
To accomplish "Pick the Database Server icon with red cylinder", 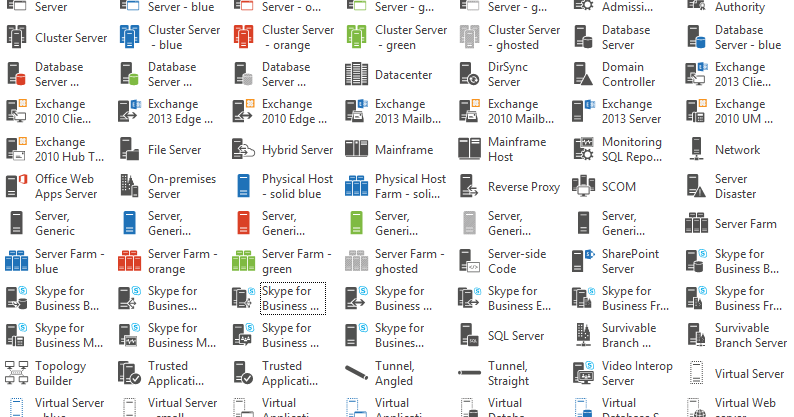I will 16,74.
